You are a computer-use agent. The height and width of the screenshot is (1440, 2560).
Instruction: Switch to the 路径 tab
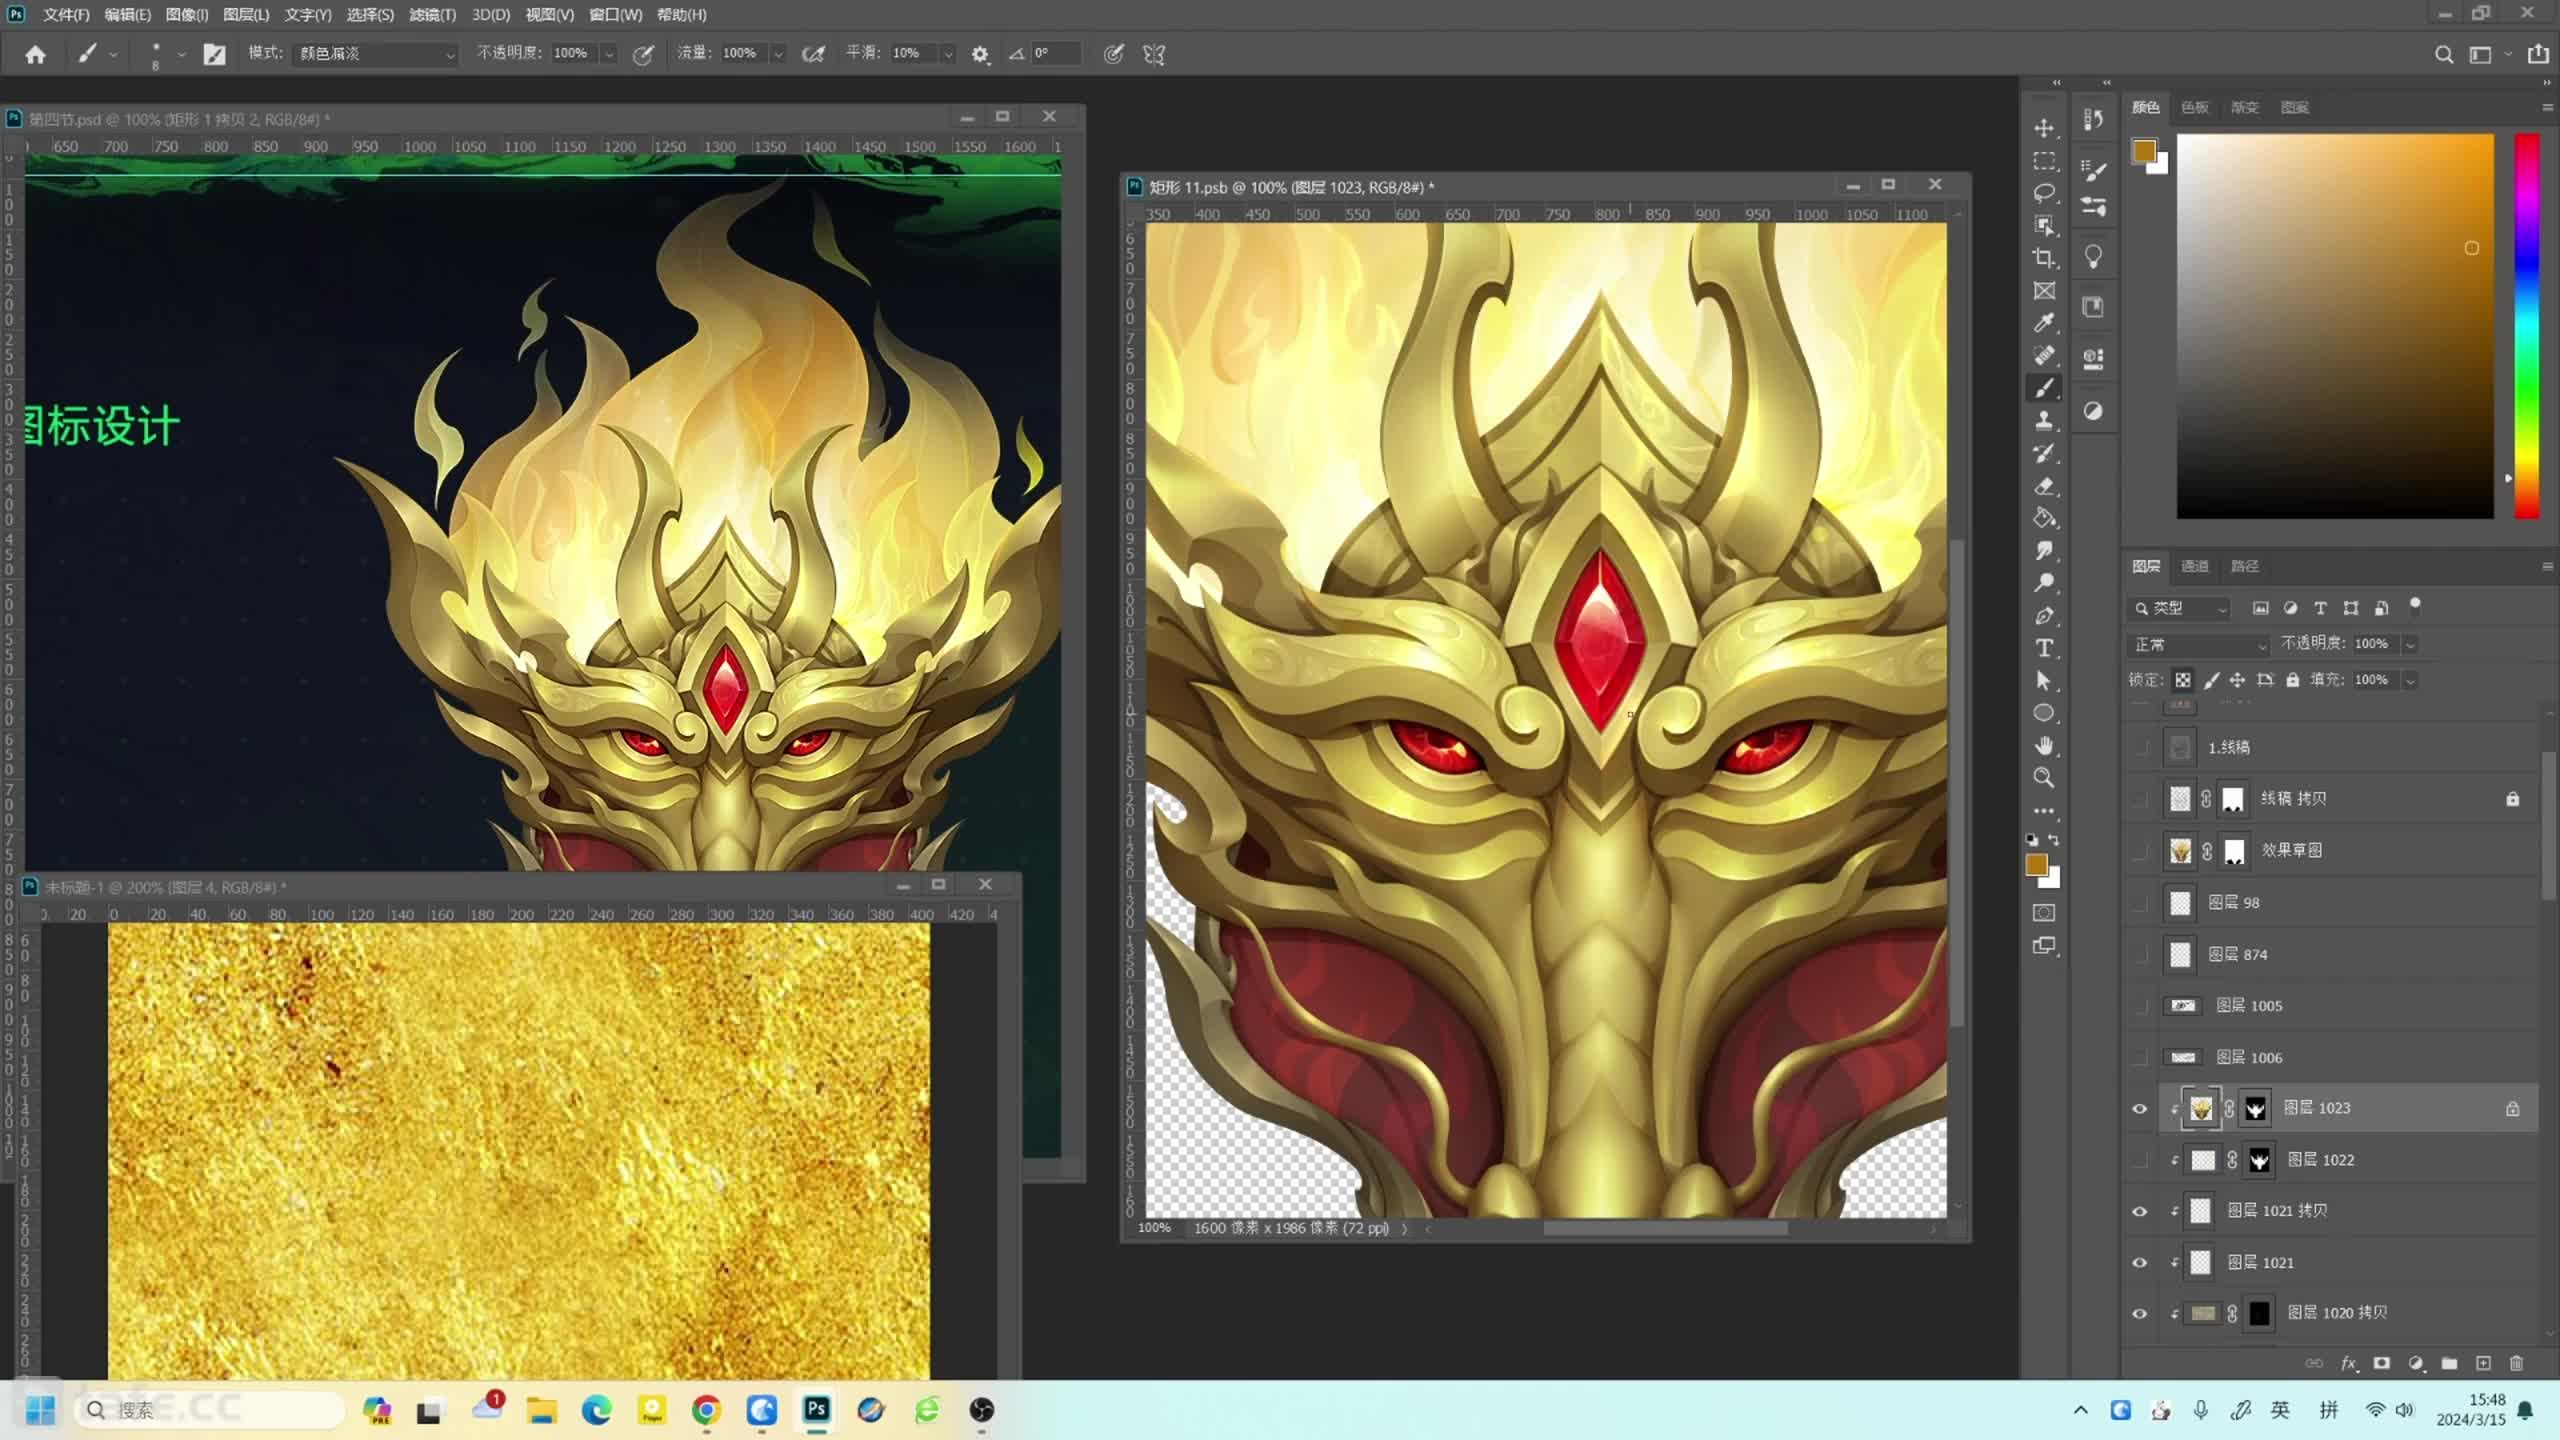coord(2245,566)
